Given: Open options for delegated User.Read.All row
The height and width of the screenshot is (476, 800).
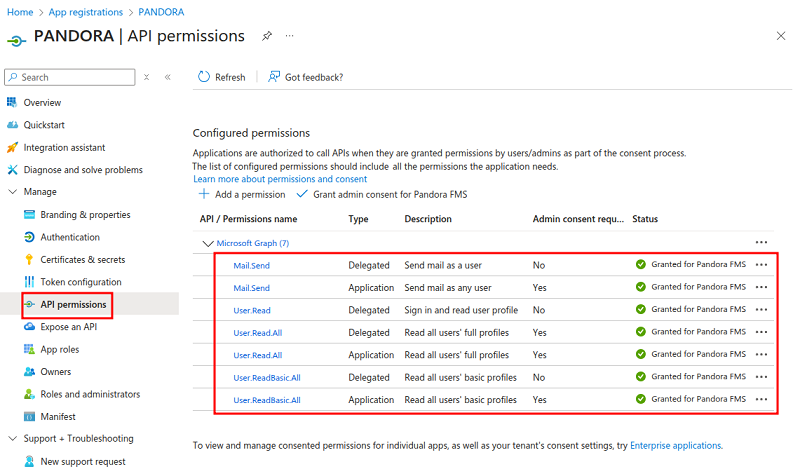Looking at the screenshot, I should pyautogui.click(x=761, y=332).
